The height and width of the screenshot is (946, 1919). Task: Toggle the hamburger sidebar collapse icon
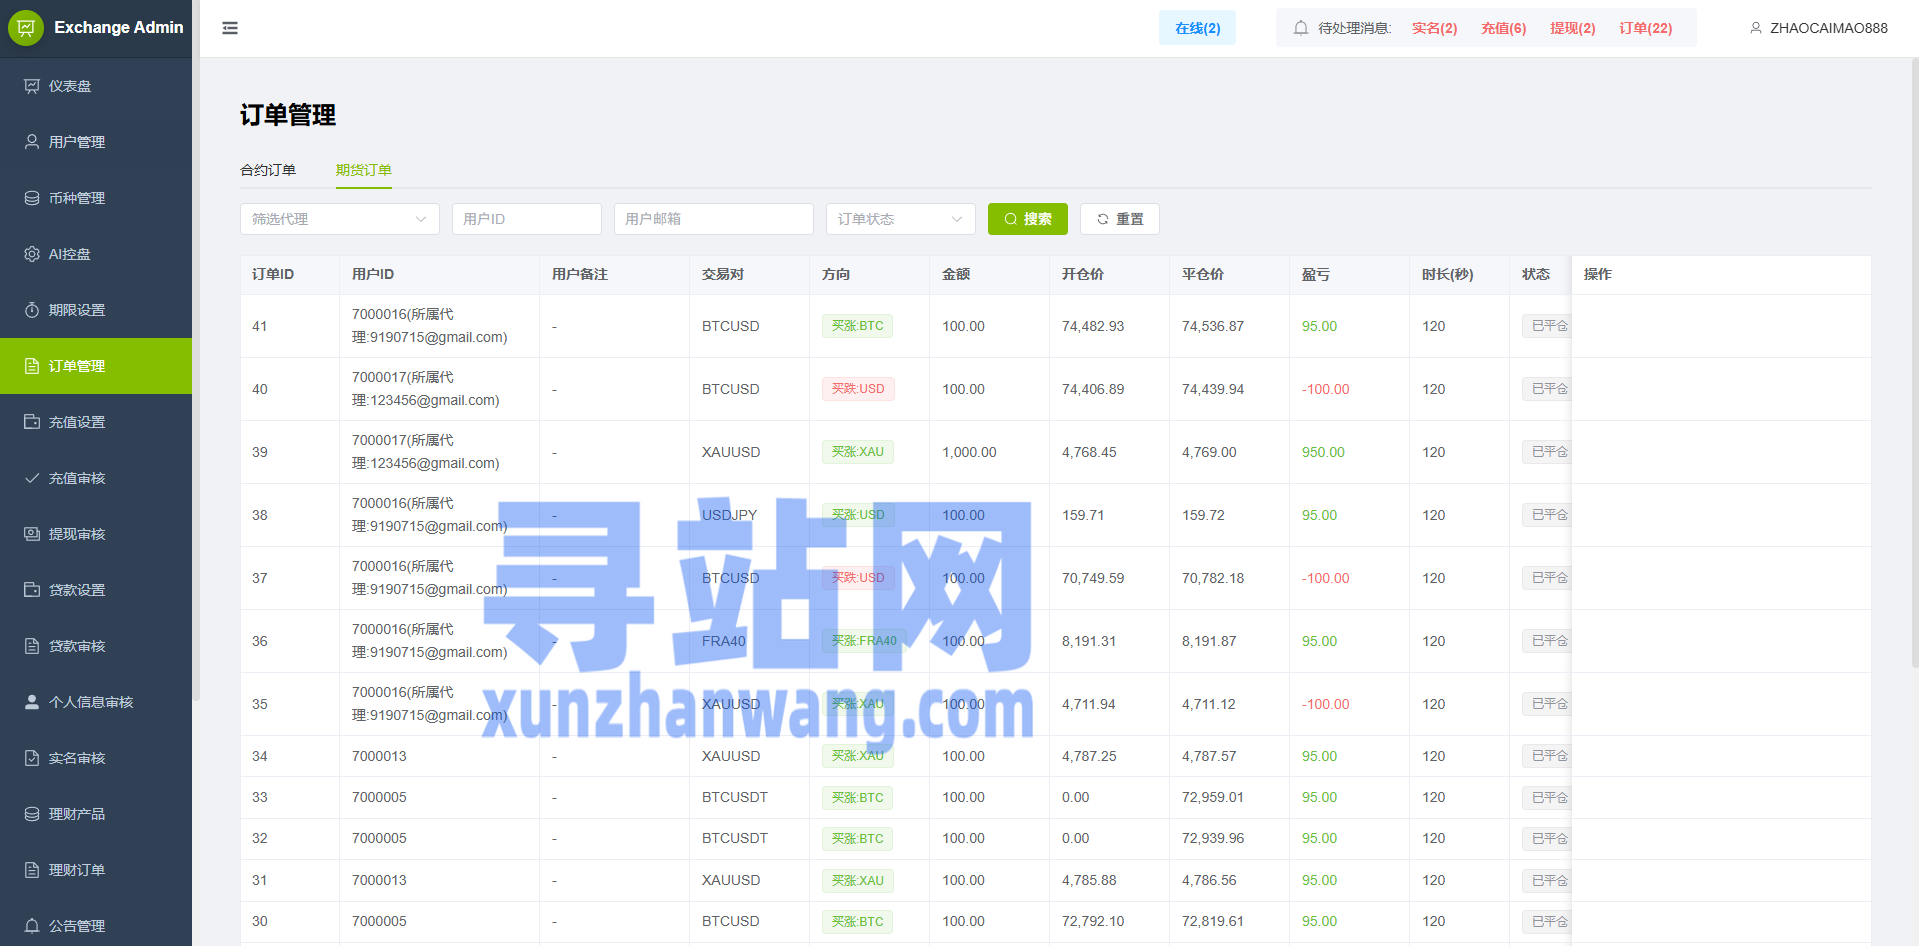[x=230, y=28]
